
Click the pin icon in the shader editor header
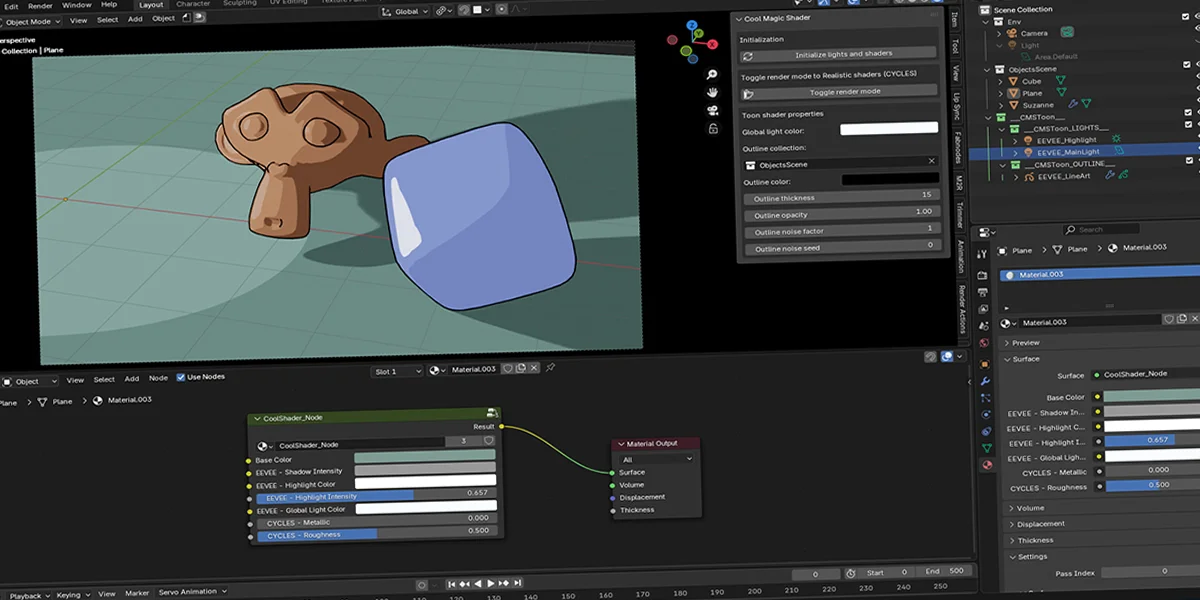click(550, 368)
